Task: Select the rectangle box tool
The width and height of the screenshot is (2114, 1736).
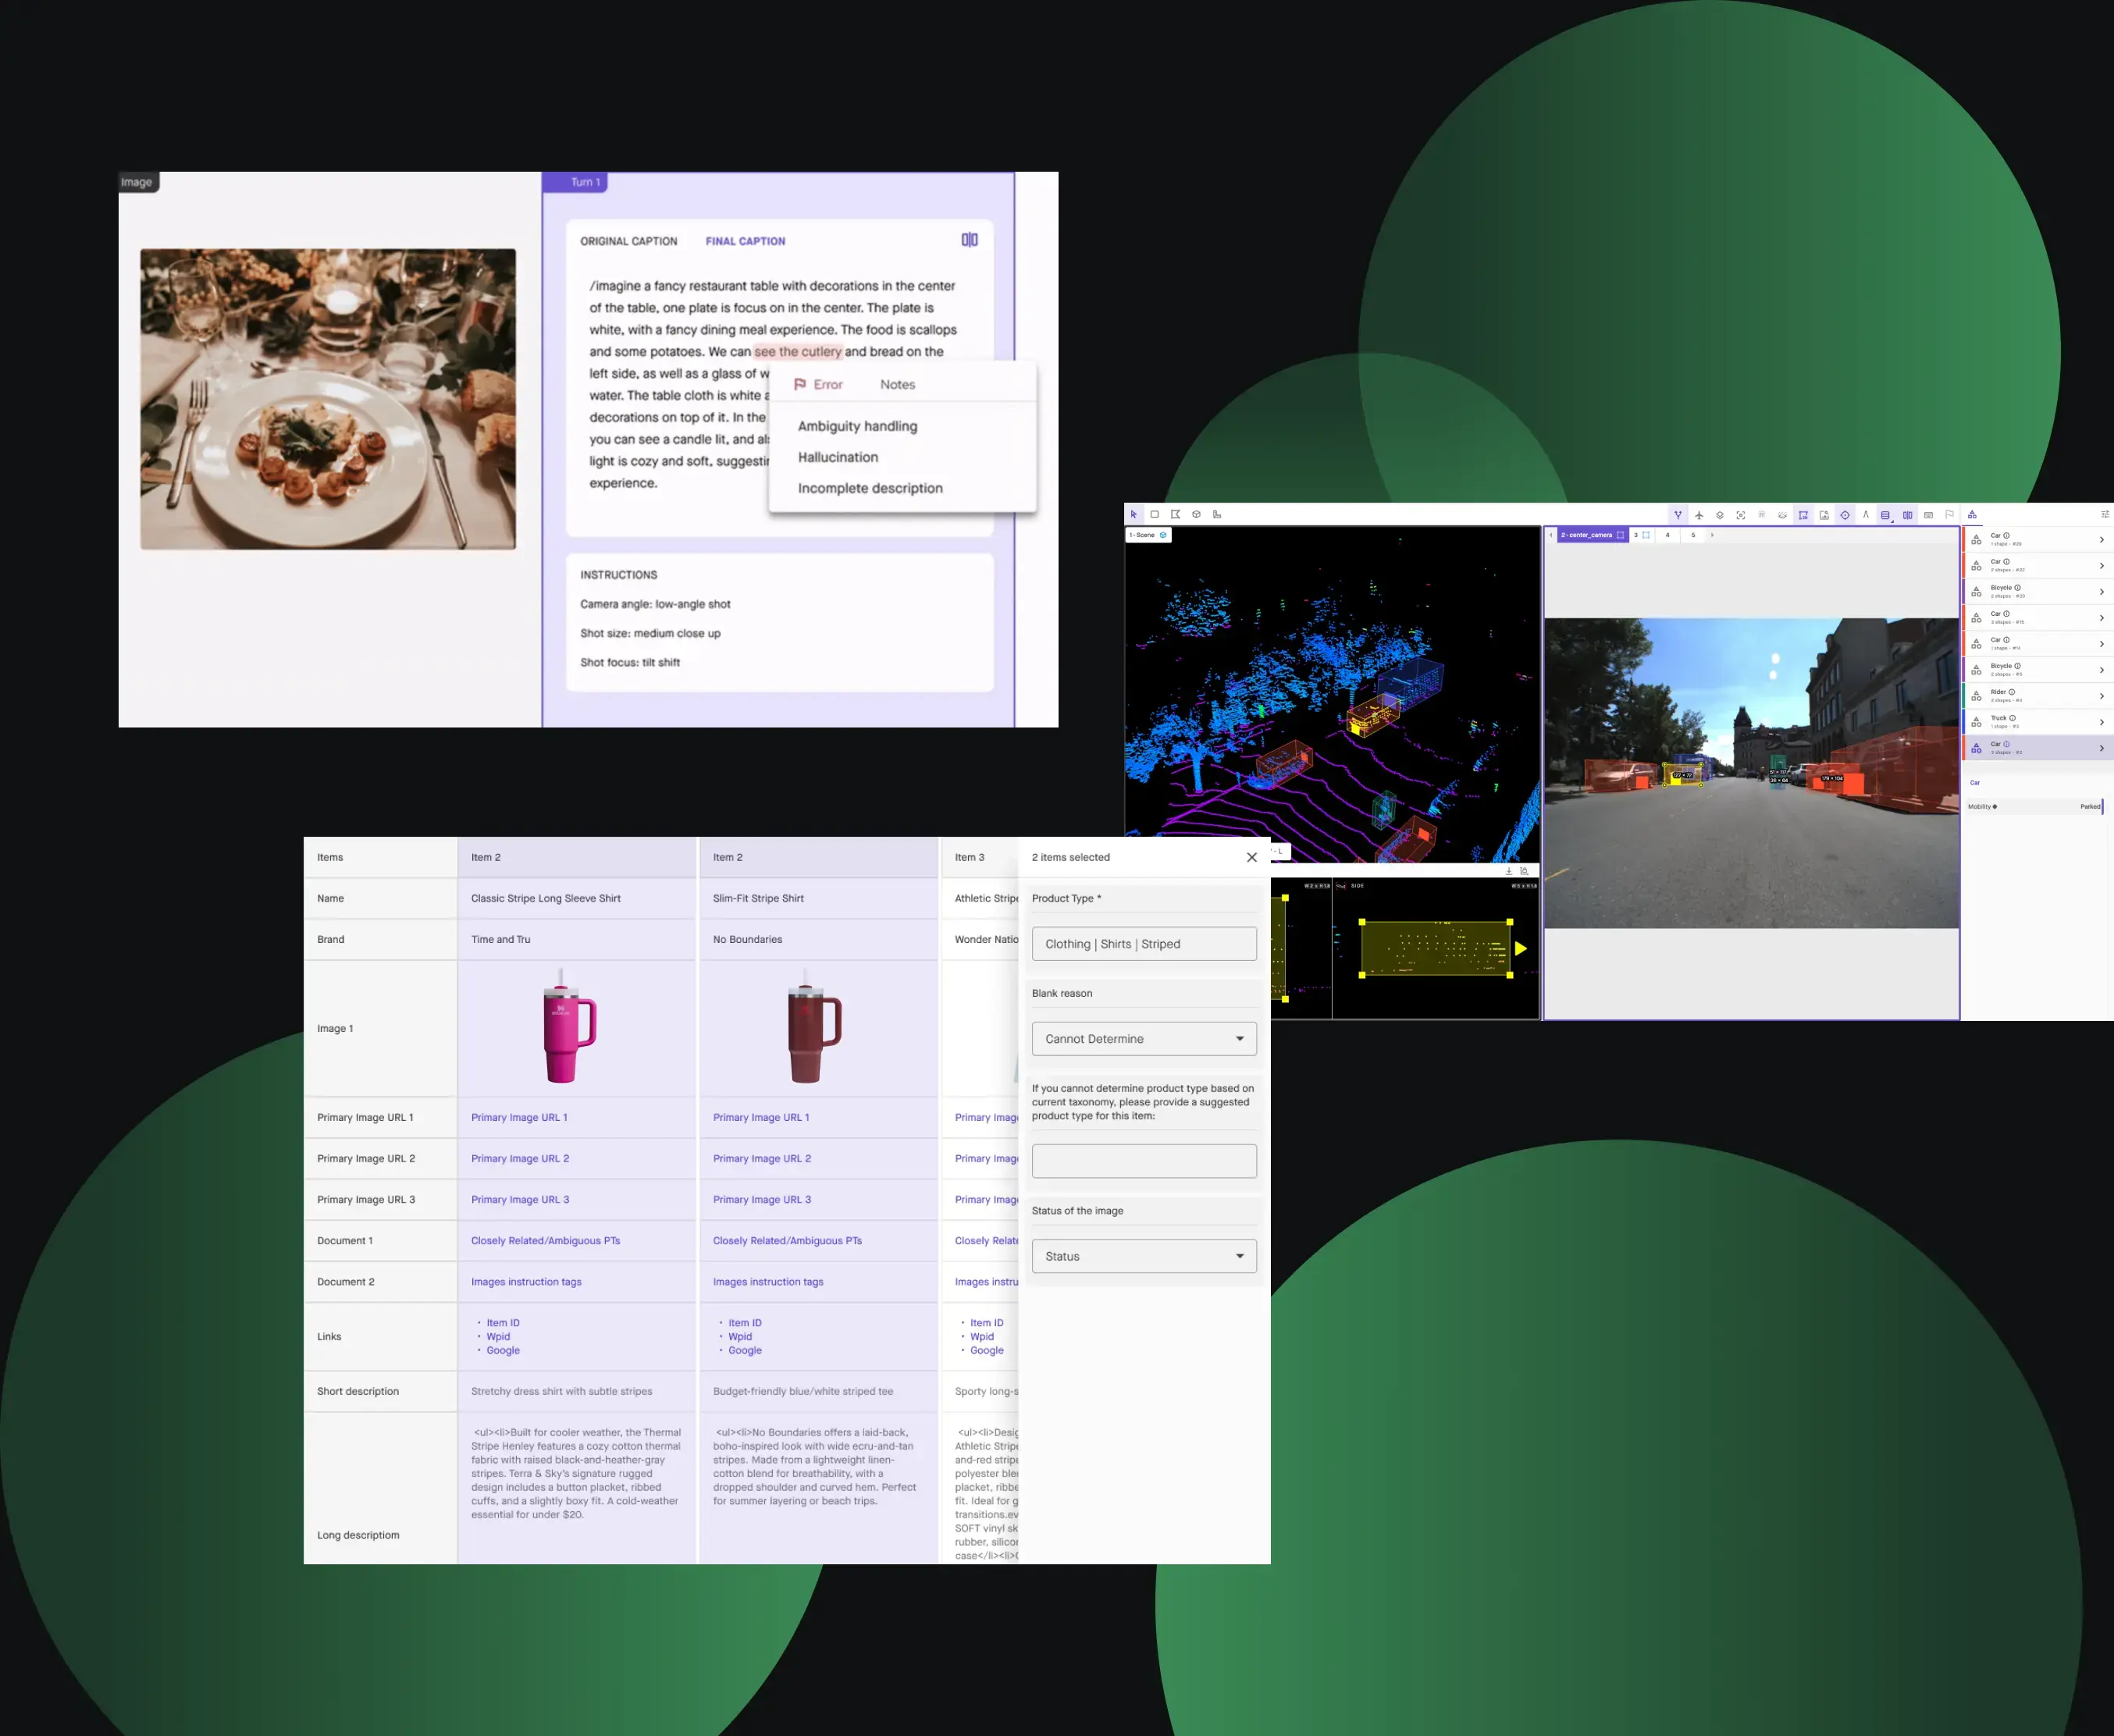Action: tap(1154, 515)
